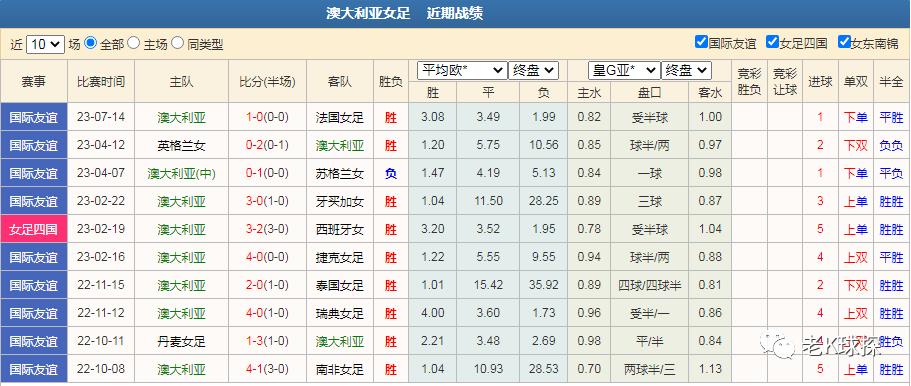The width and height of the screenshot is (911, 386).
Task: Click the 比分(半场) column header
Action: [267, 81]
